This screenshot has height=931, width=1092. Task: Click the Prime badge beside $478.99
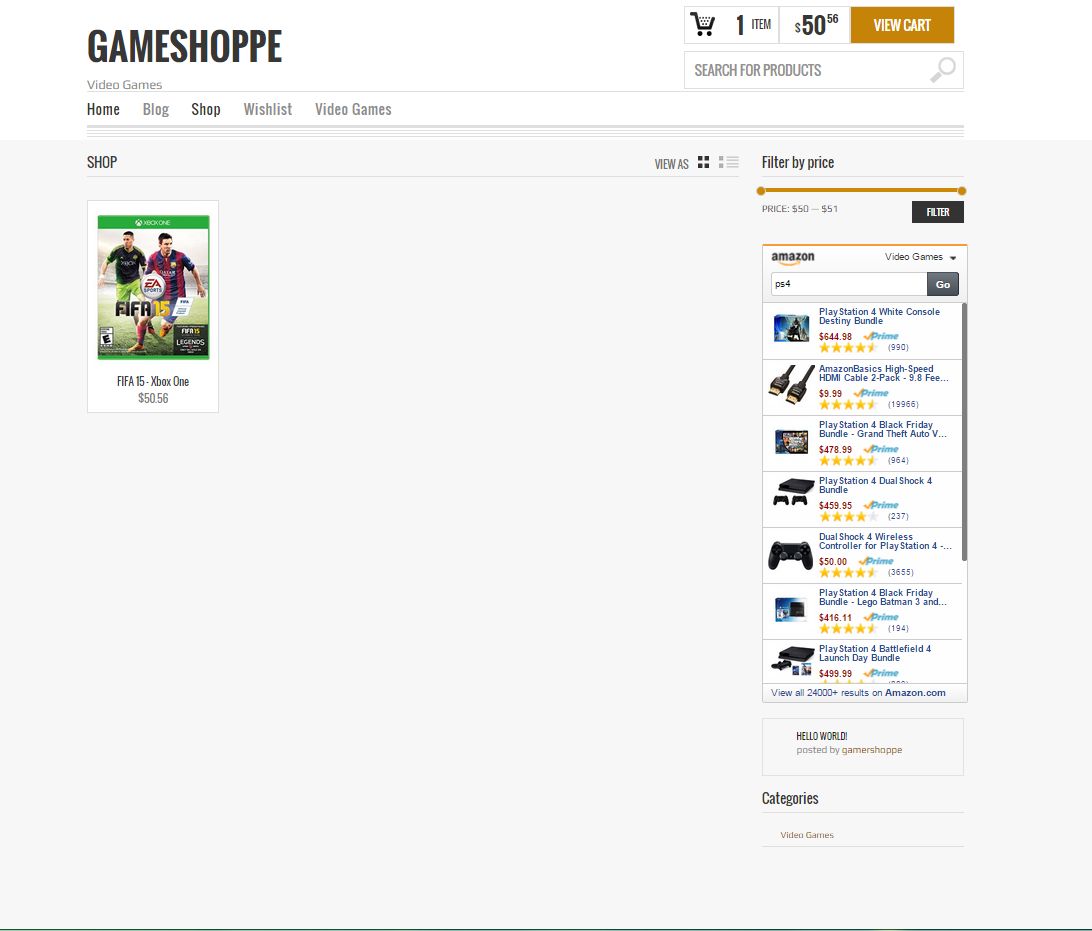pos(881,449)
